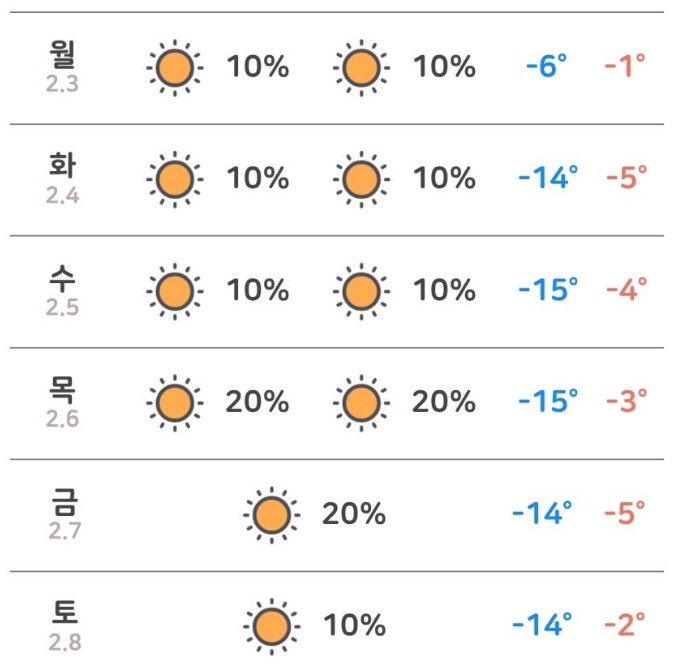The image size is (677, 665).
Task: Click Saturday's high temperature -2°
Action: tap(625, 624)
